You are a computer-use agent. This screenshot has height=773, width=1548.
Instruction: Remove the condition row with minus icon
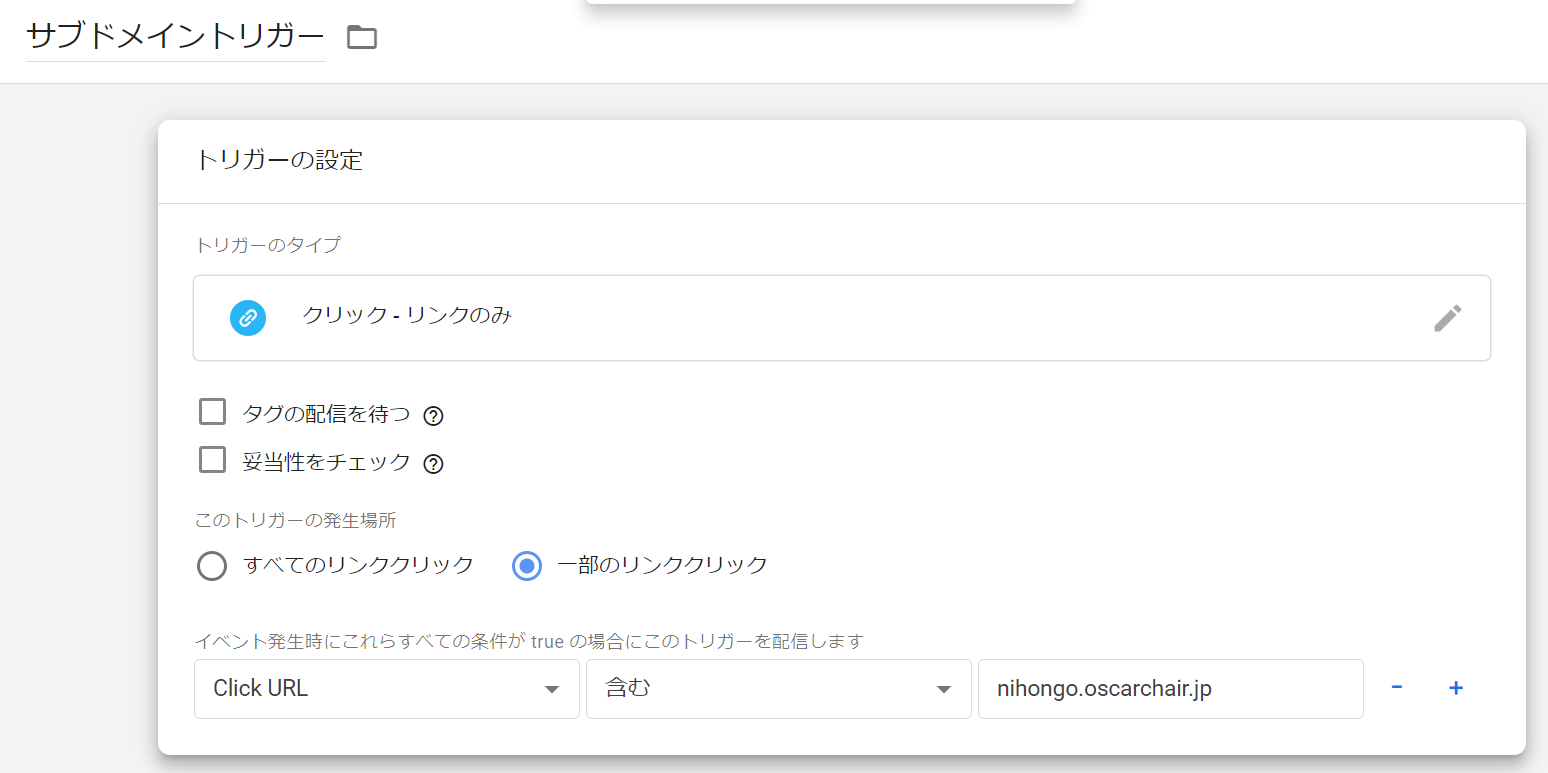[1396, 688]
